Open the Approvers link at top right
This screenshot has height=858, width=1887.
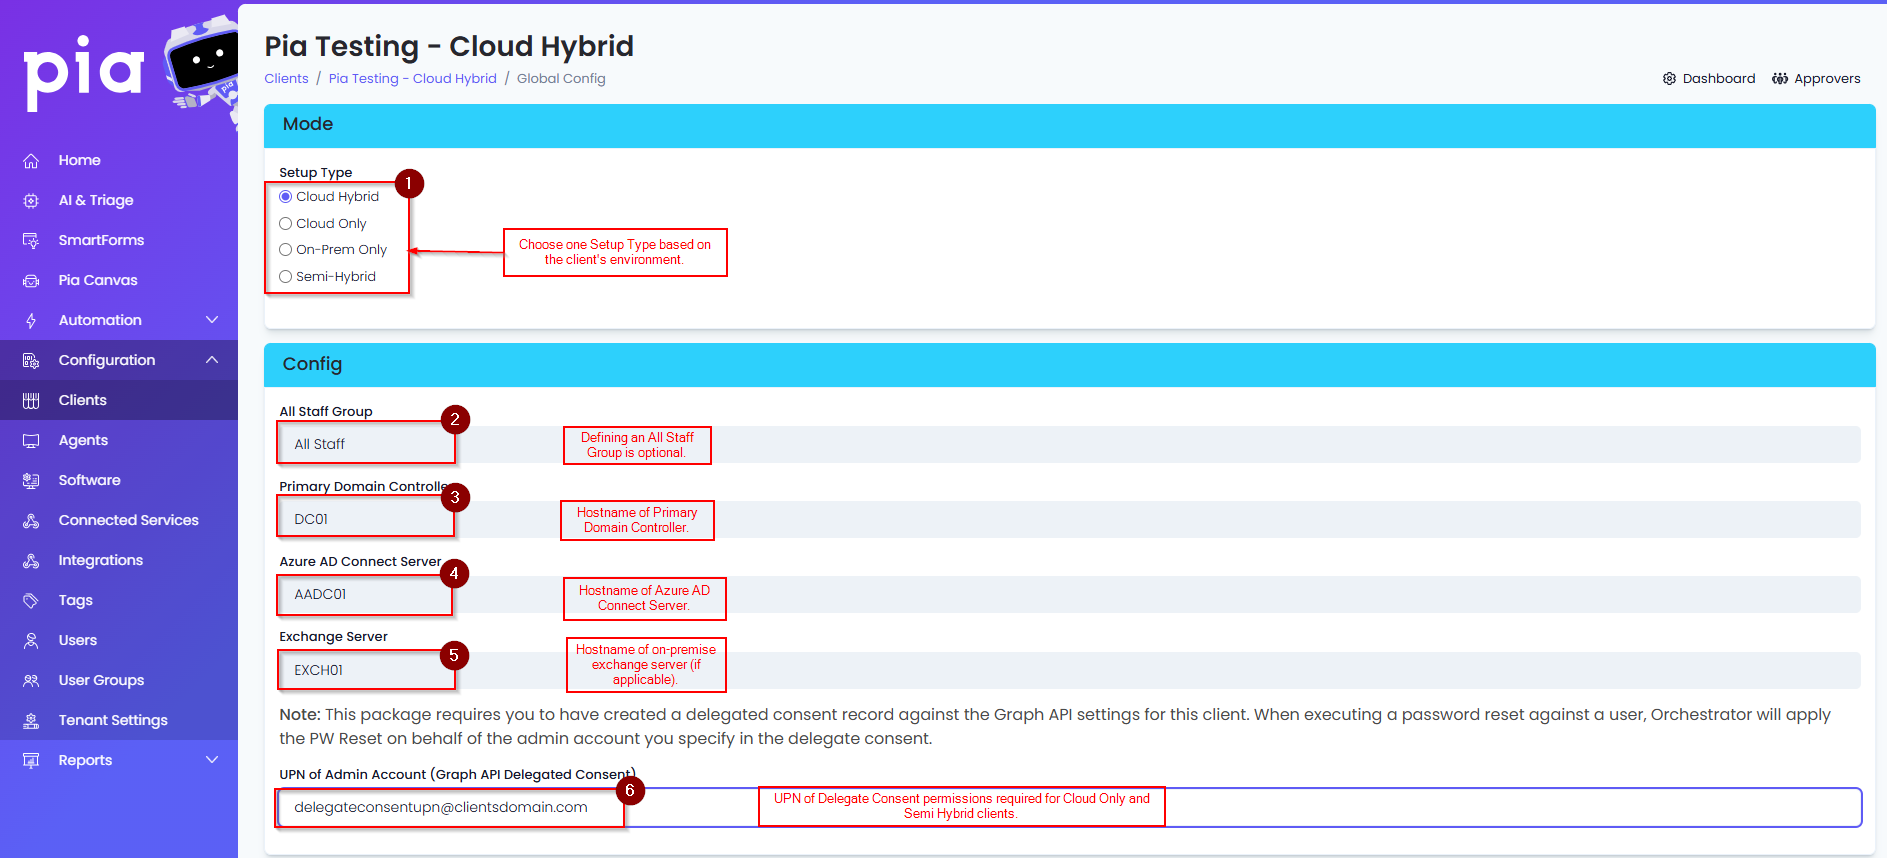pyautogui.click(x=1816, y=78)
